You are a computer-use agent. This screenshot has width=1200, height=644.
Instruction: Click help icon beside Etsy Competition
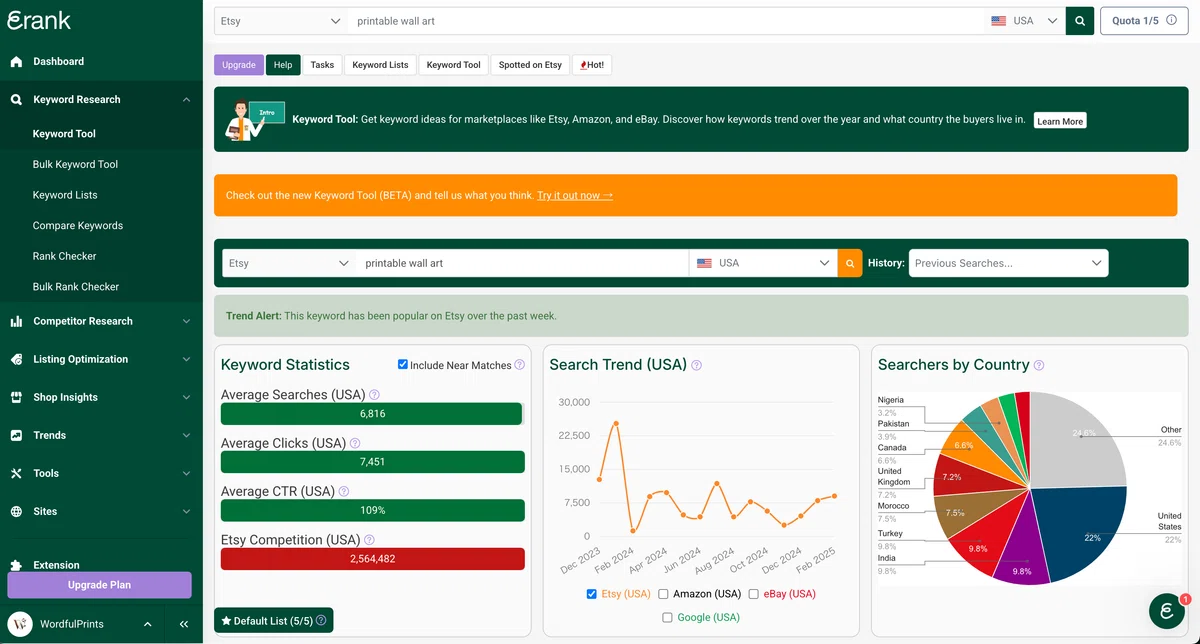tap(370, 540)
